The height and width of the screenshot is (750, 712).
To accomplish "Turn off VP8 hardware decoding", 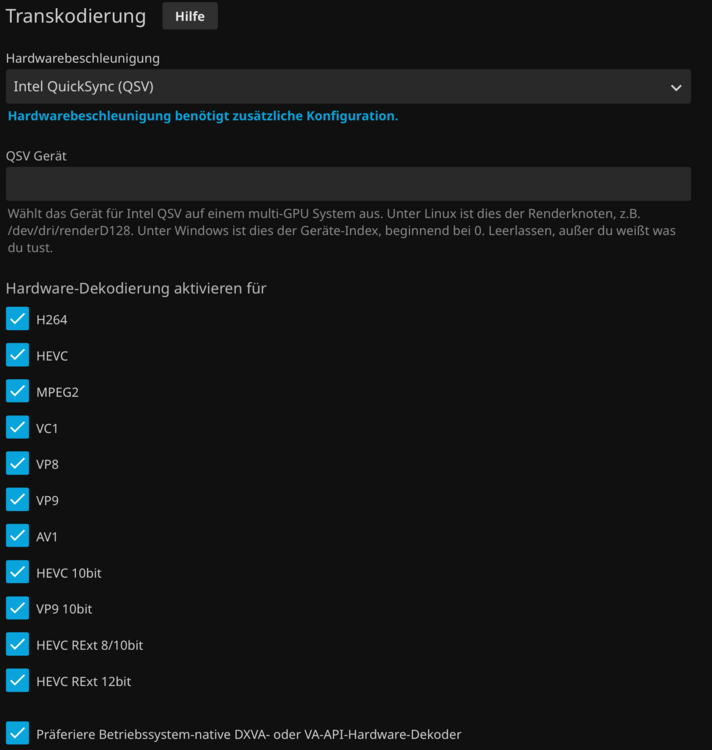I will click(17, 463).
